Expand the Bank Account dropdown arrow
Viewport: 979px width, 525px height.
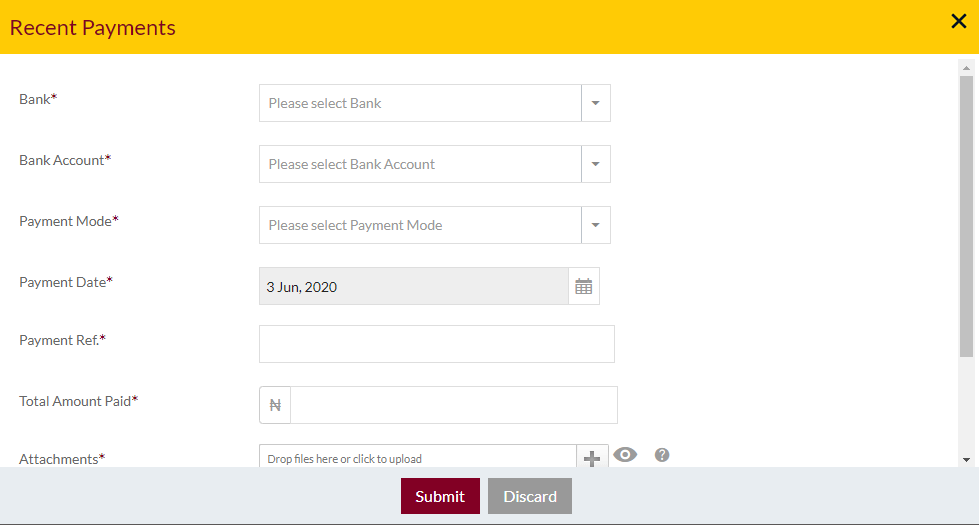tap(596, 164)
